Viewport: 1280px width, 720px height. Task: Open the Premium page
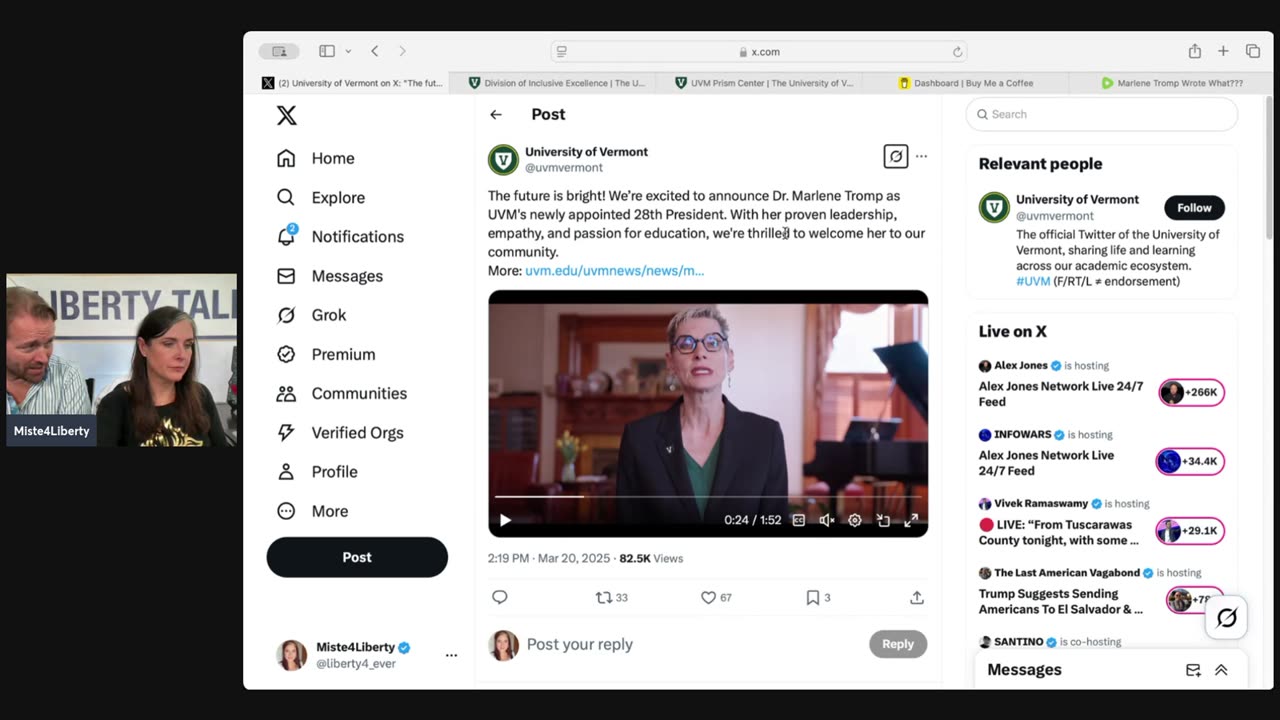[326, 354]
